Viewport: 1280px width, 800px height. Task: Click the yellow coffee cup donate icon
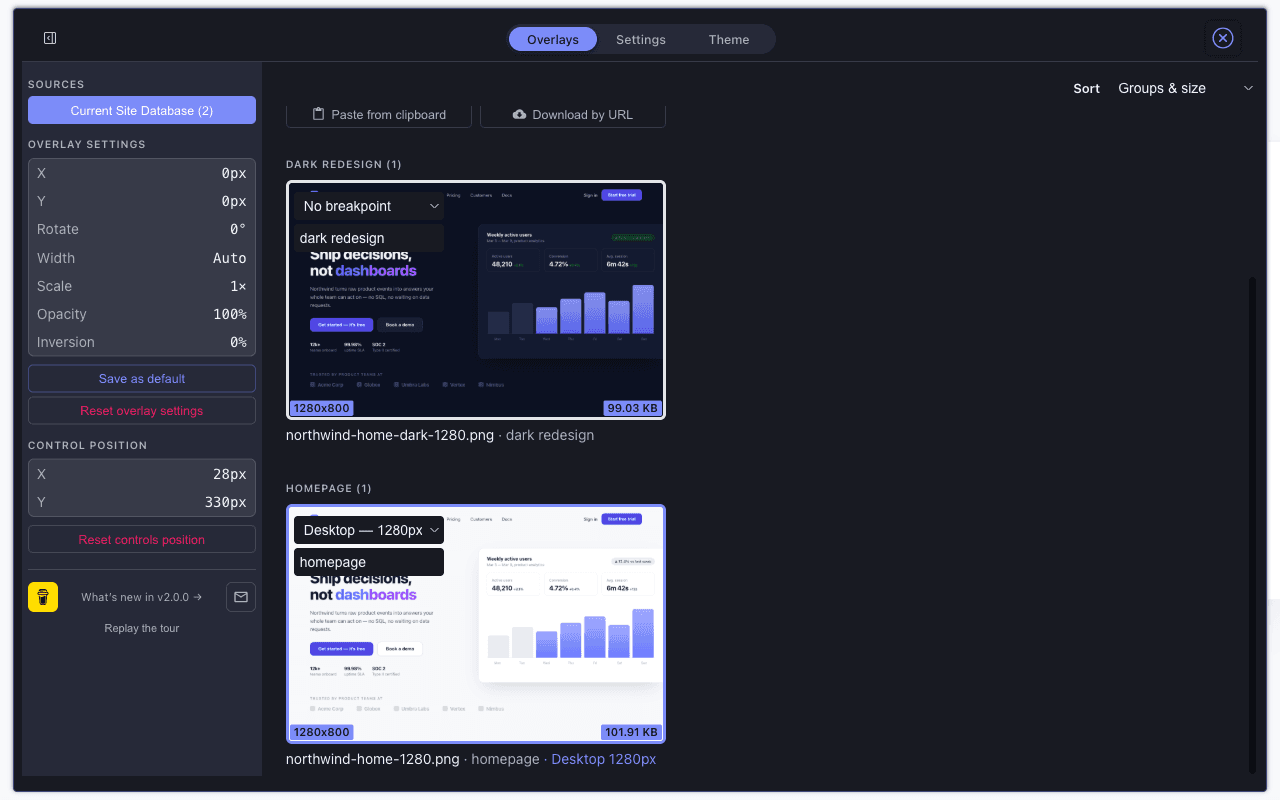tap(43, 597)
